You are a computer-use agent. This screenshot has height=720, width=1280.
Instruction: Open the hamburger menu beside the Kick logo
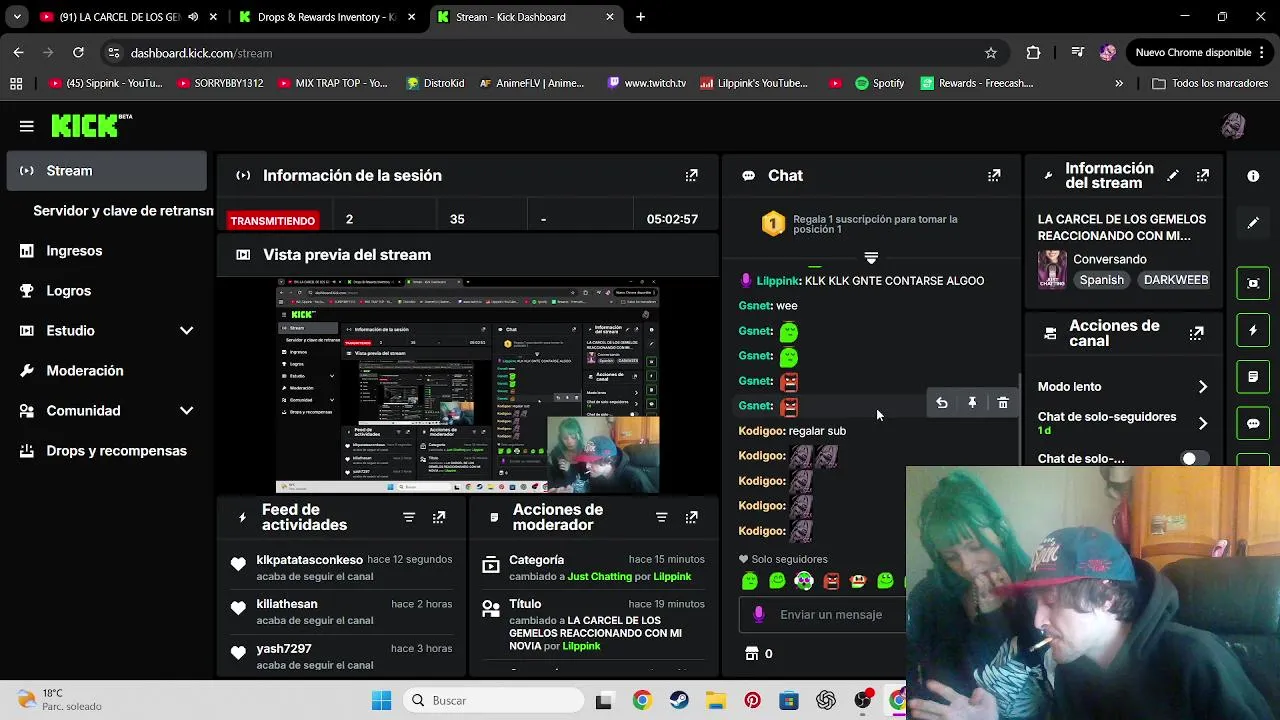(x=27, y=126)
